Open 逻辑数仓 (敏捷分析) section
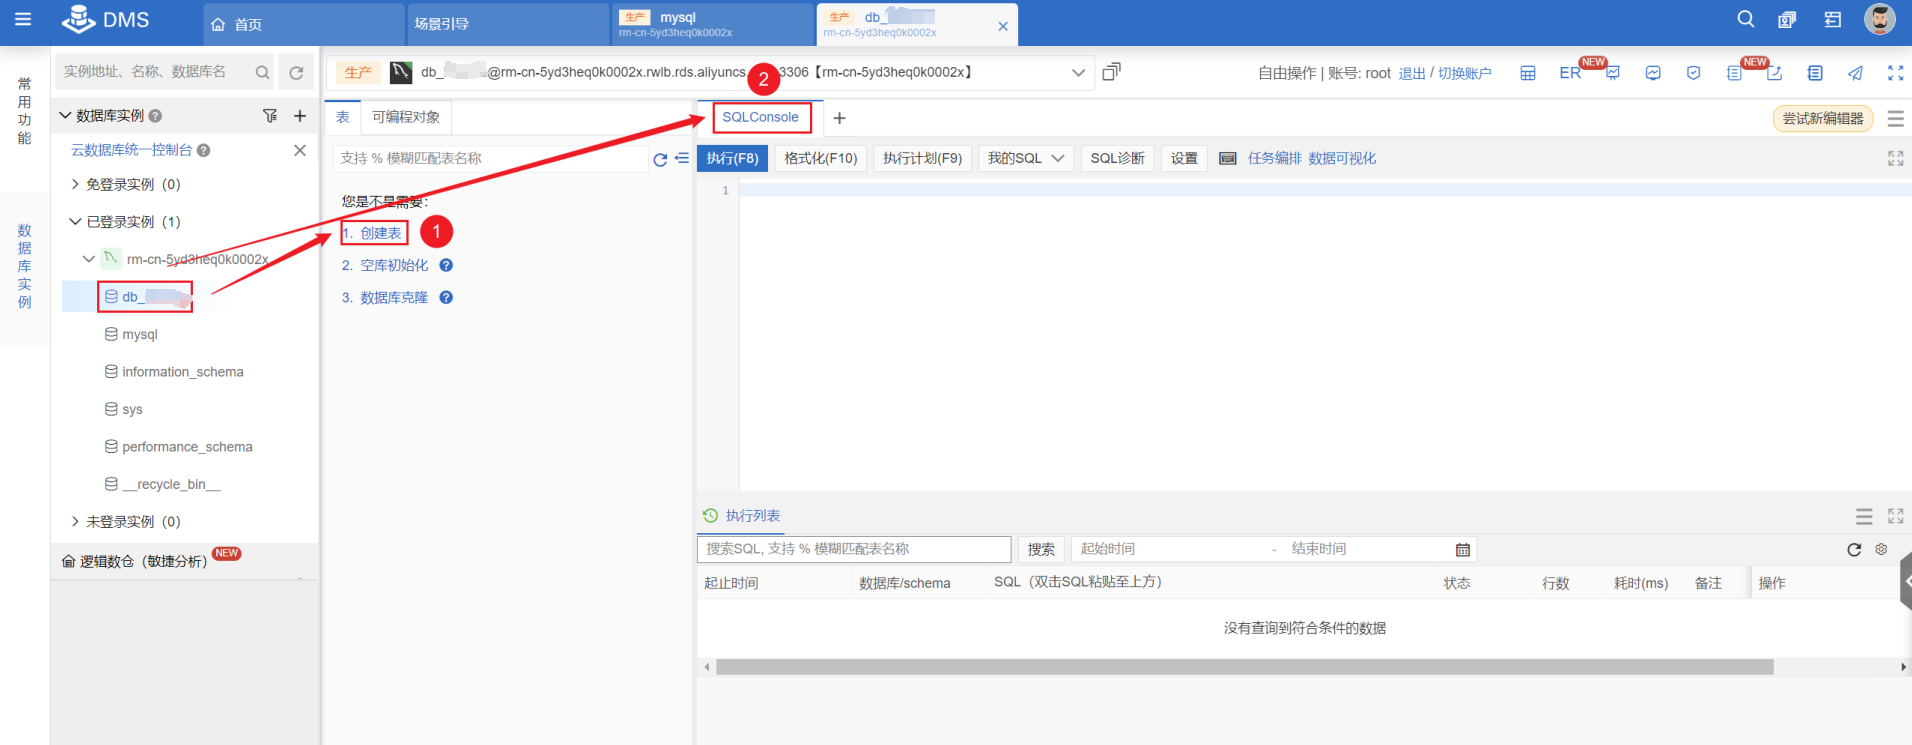 (143, 561)
